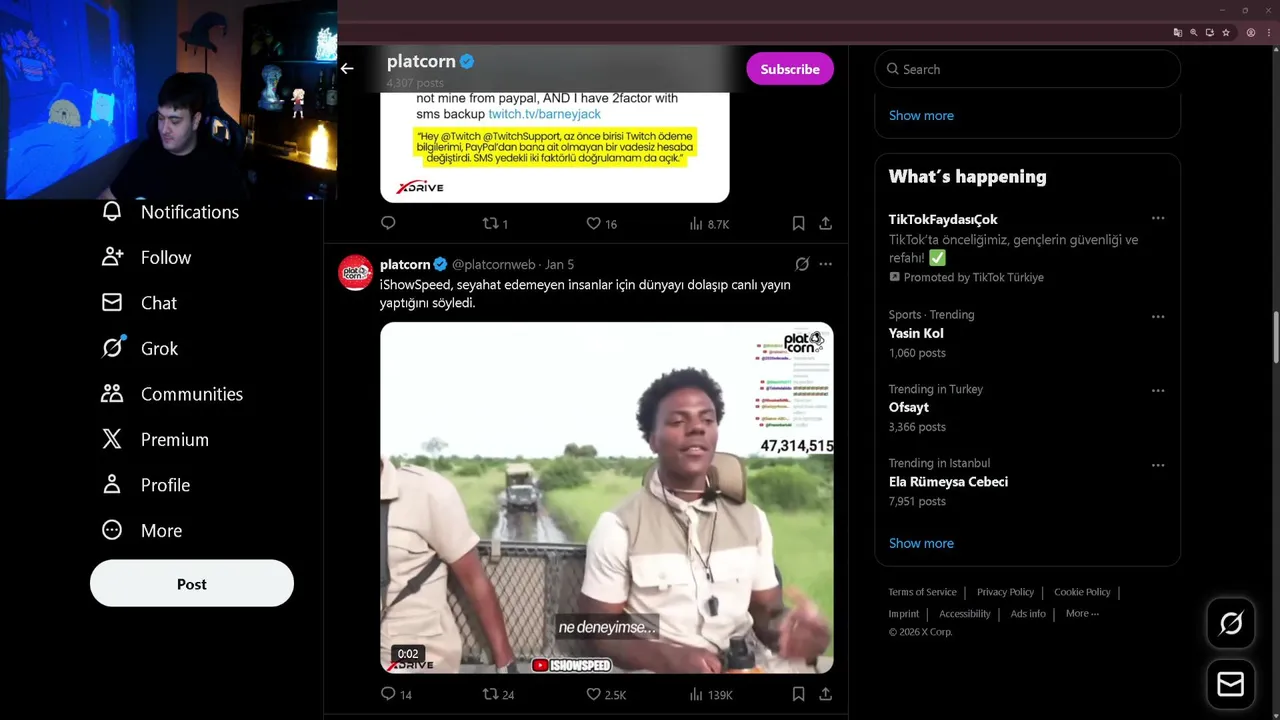Open the Follow page in sidebar
1280x720 pixels.
tap(146, 257)
